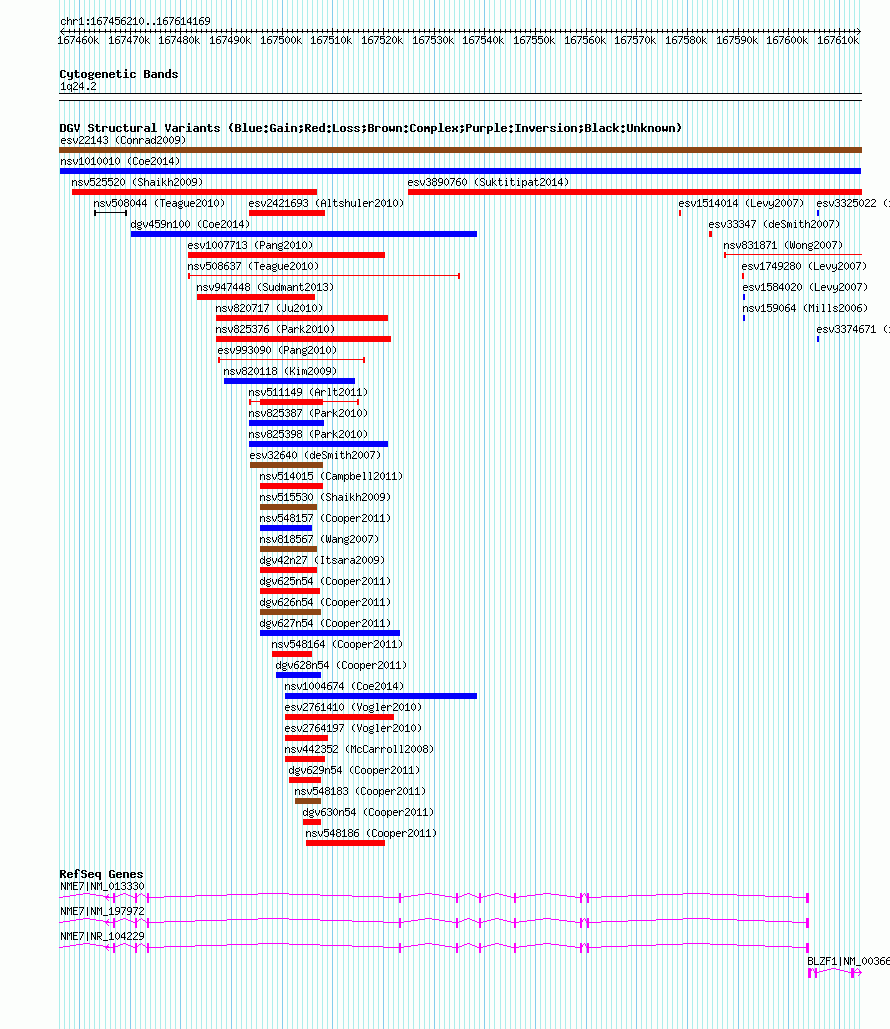Click the DGV Structural Variants track title

click(x=371, y=128)
